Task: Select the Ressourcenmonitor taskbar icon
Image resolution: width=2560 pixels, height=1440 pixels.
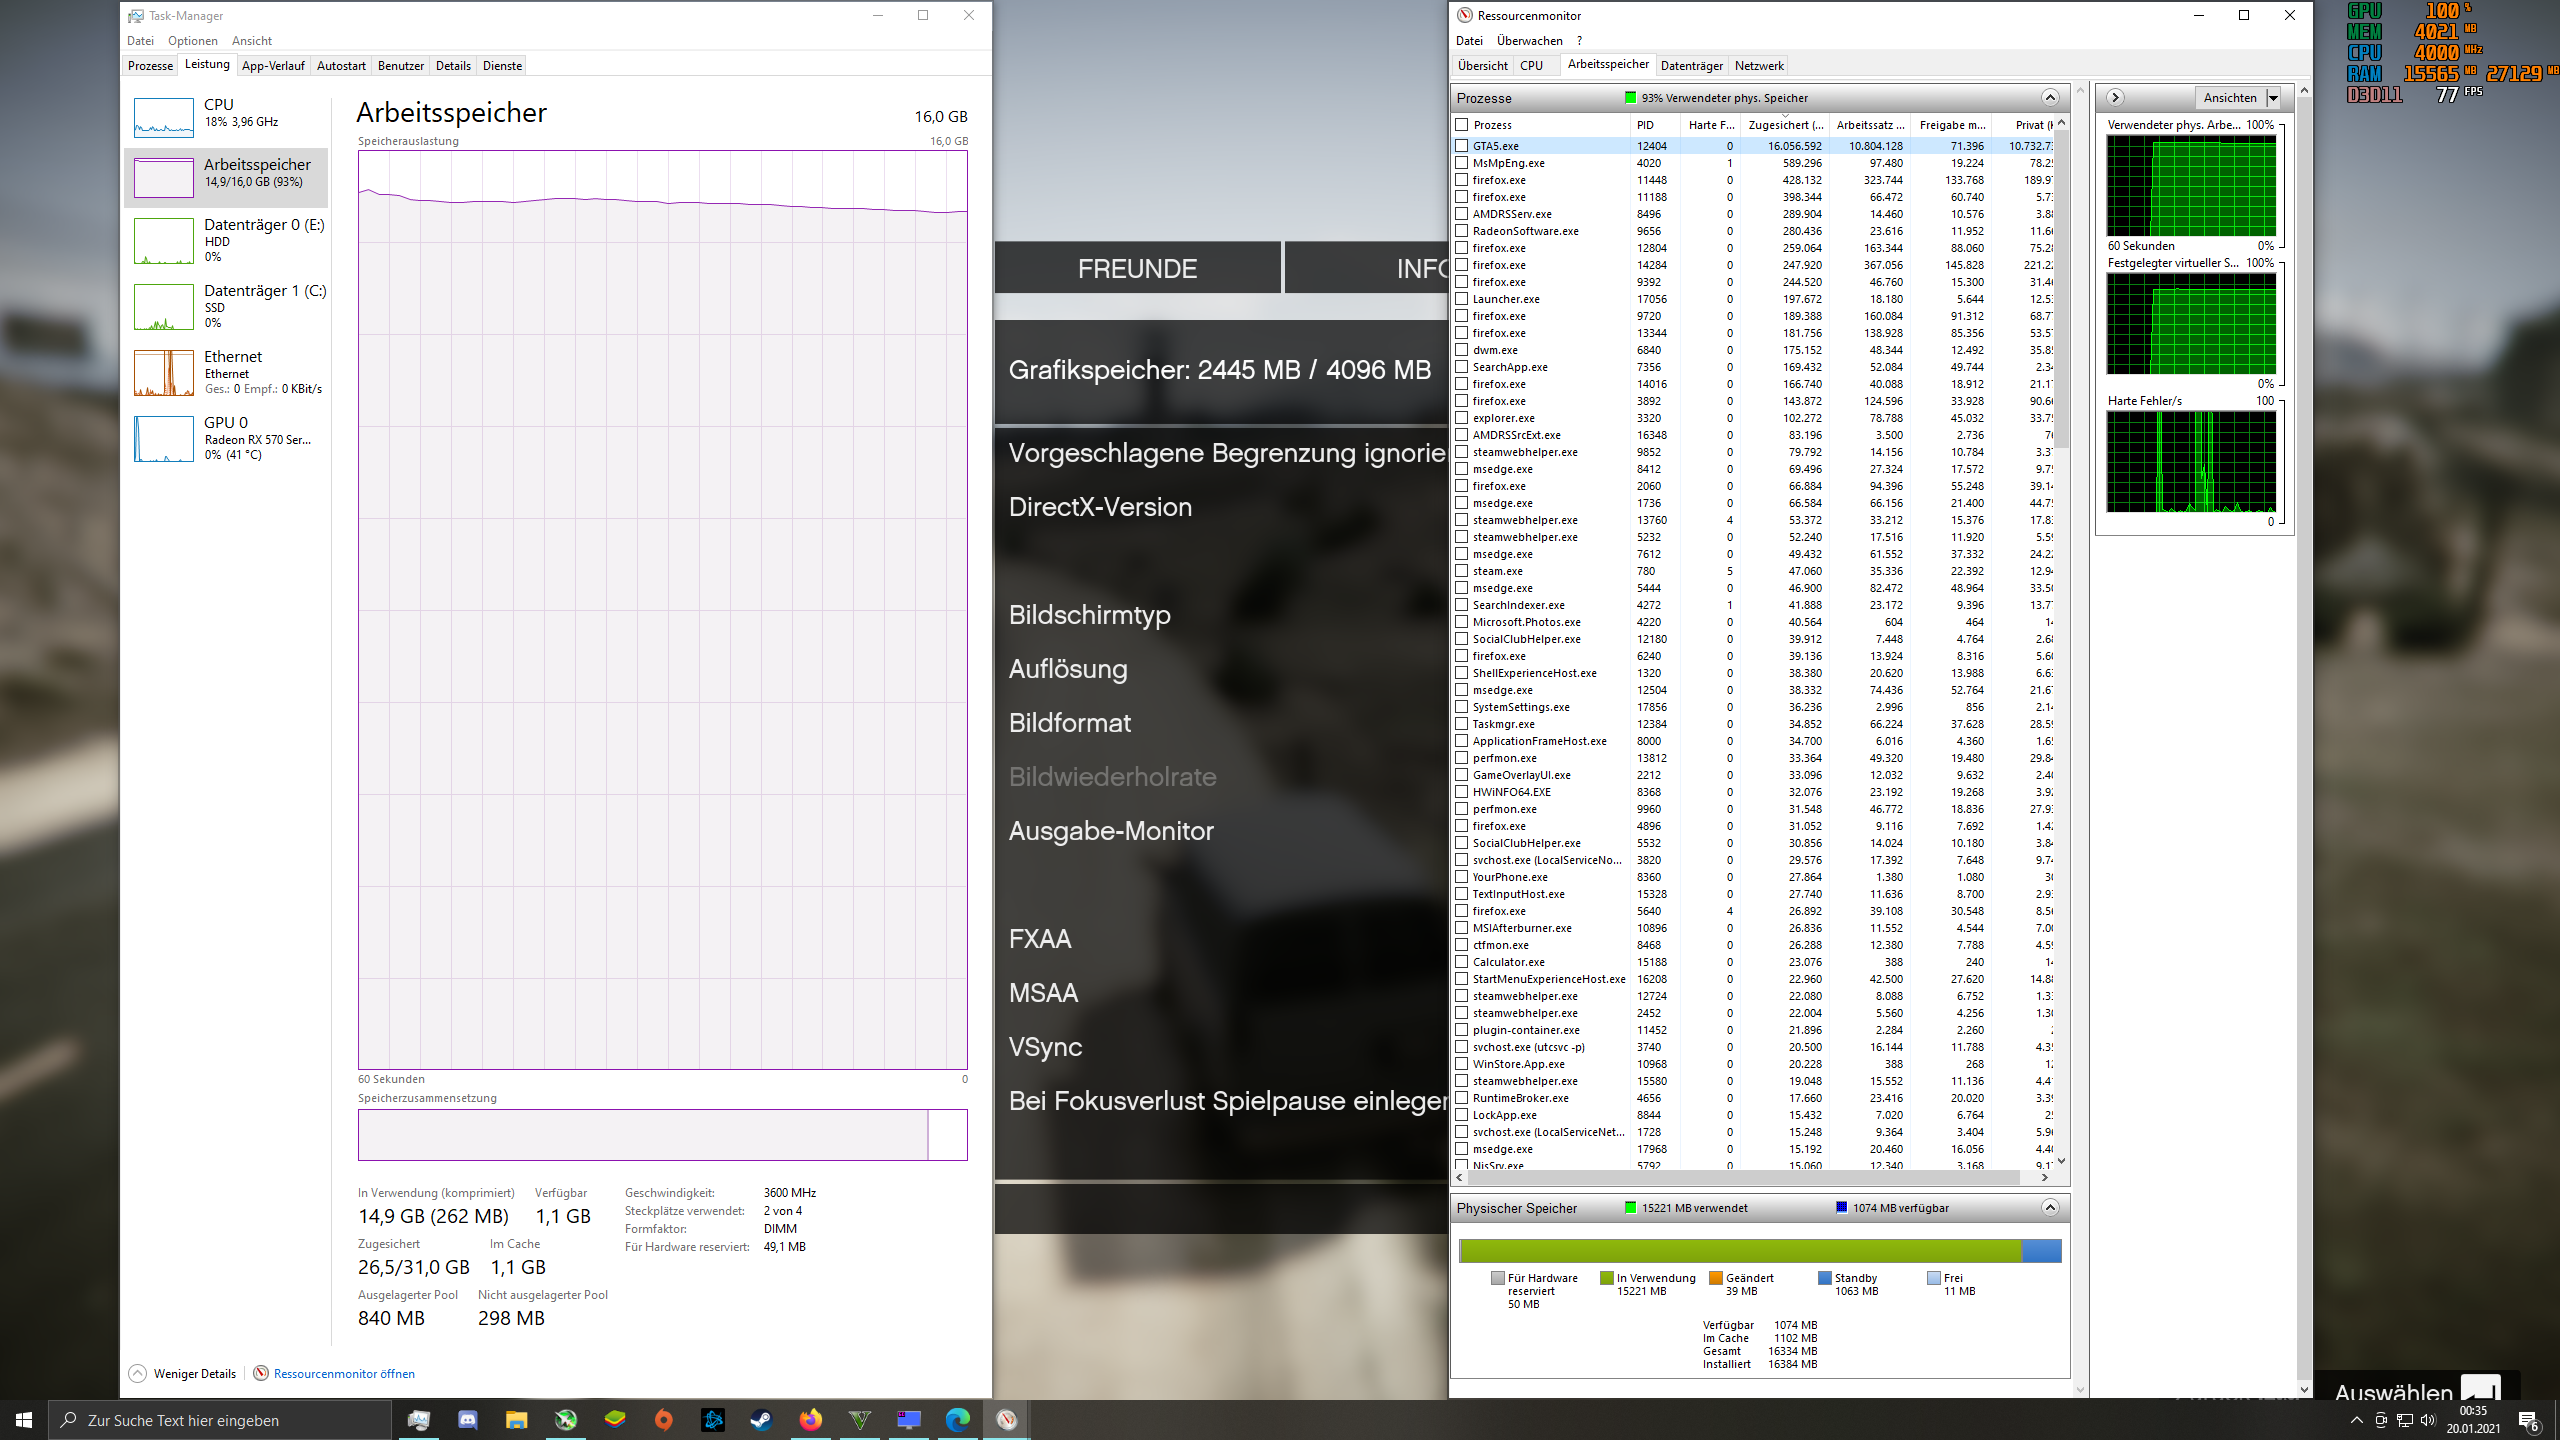Action: [x=1006, y=1420]
